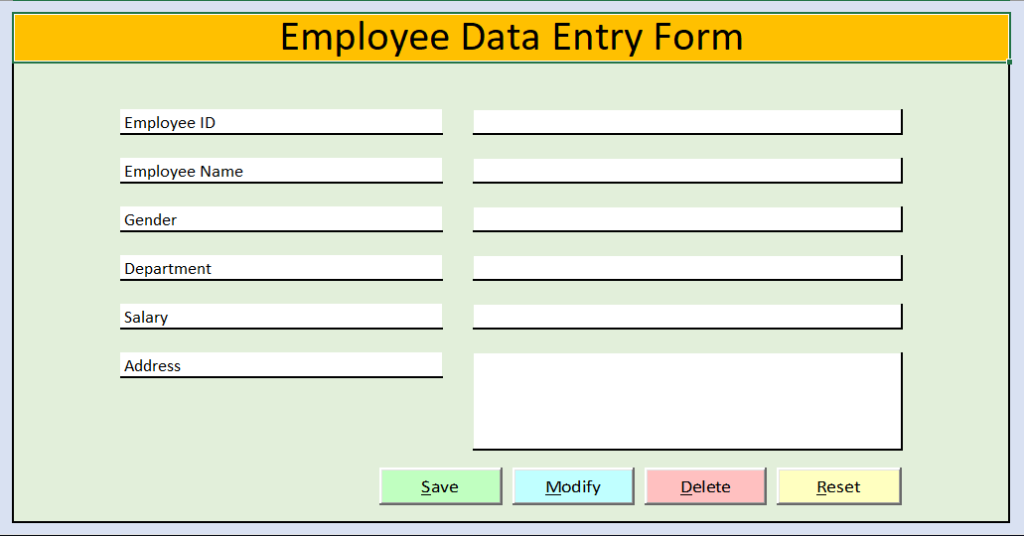Click the green Save button

coord(441,486)
